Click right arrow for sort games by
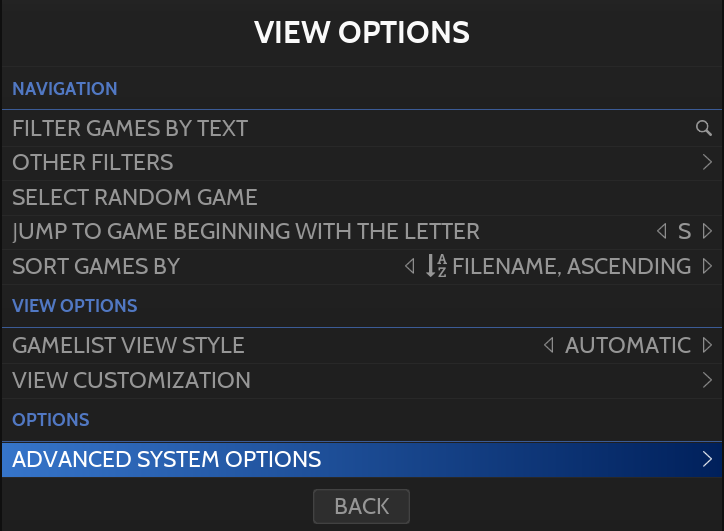The image size is (724, 531). [707, 266]
